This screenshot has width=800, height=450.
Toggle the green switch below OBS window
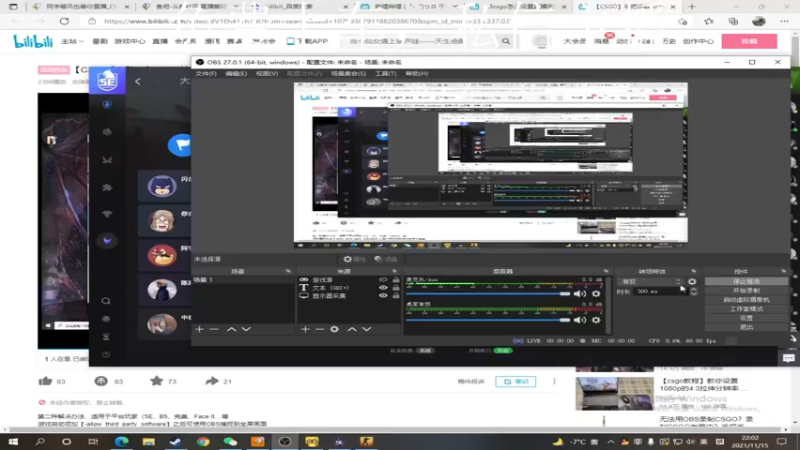(x=503, y=351)
